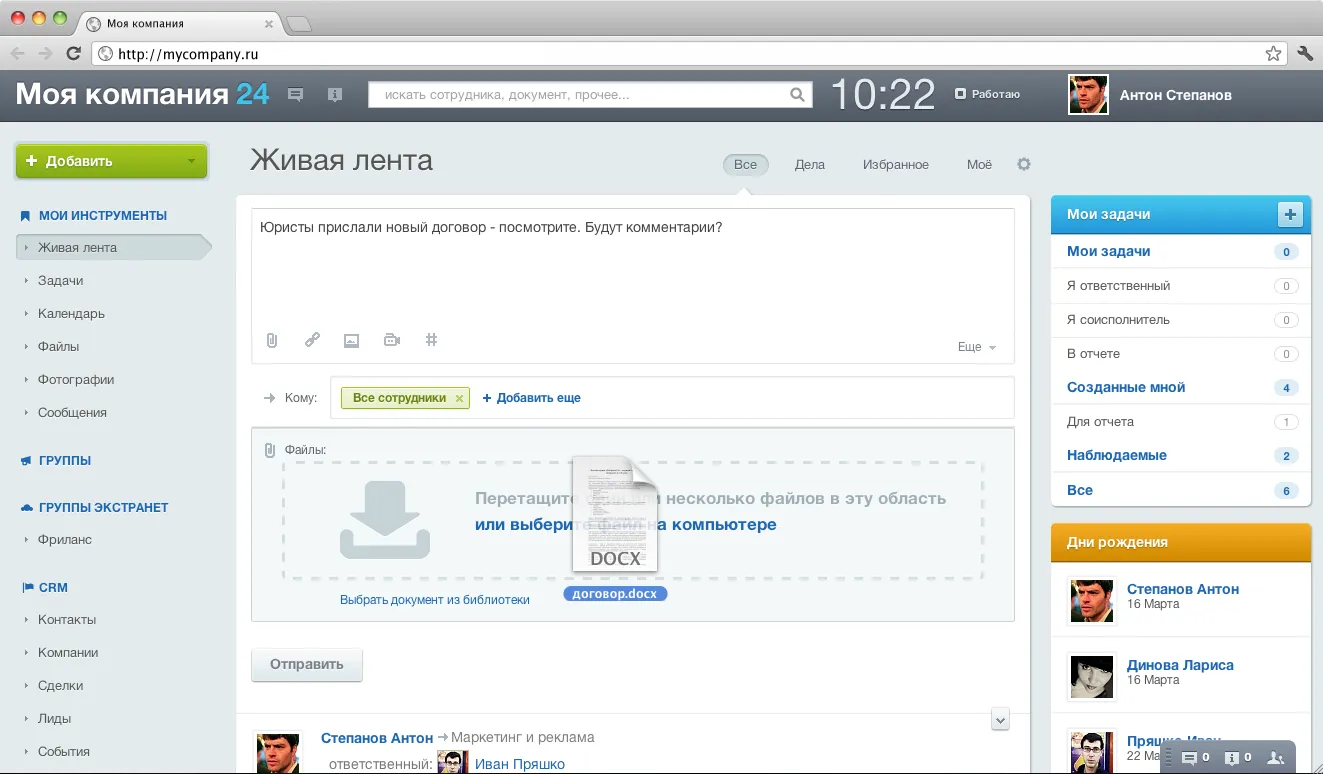Click the plus icon in Мои задачи header
1323x774 pixels.
point(1289,214)
